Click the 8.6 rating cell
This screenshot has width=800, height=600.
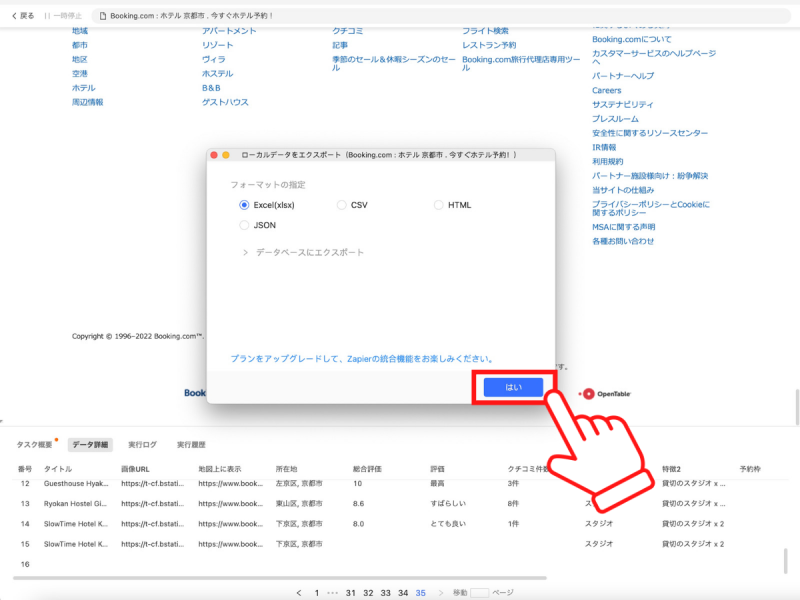(358, 504)
